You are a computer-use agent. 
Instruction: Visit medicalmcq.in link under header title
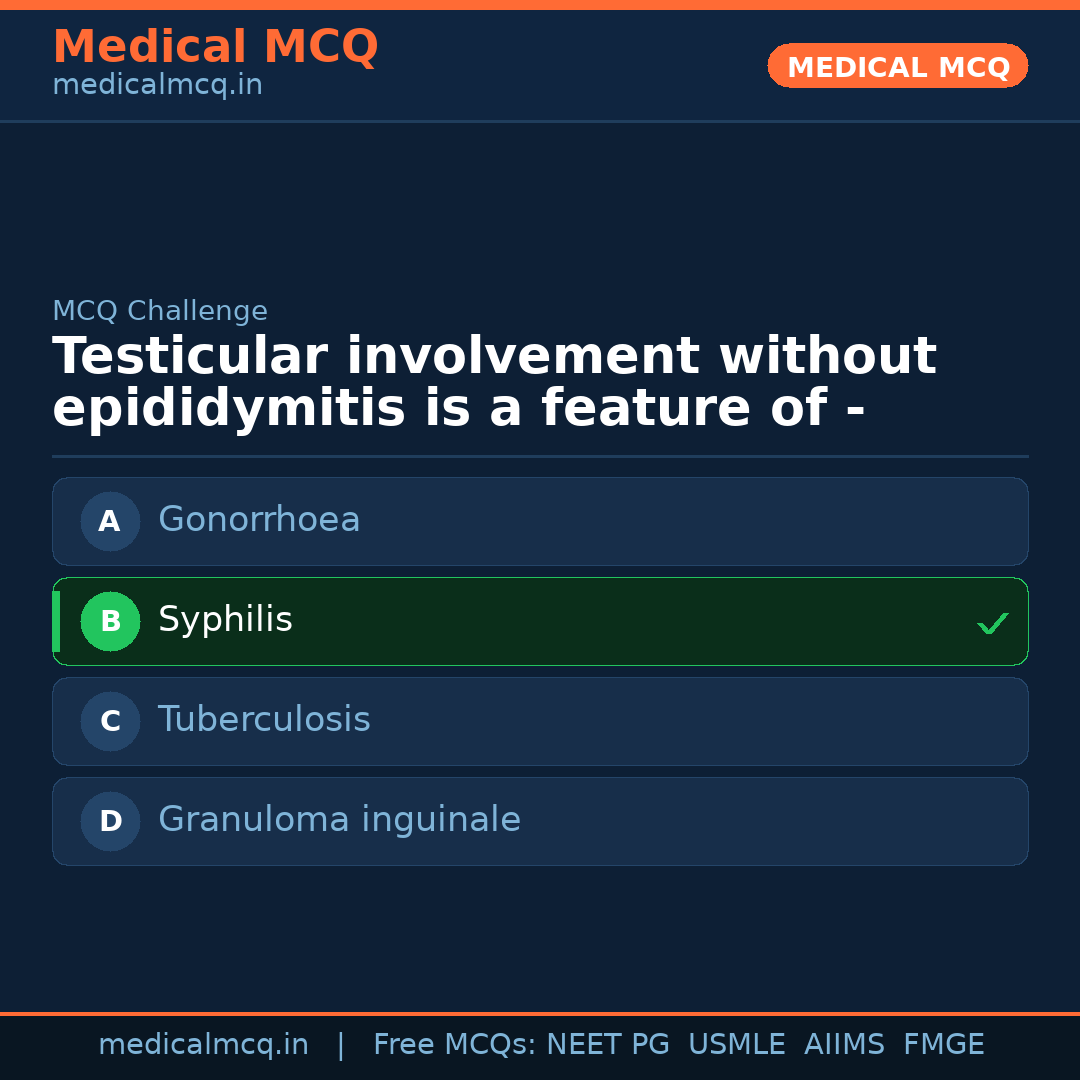tap(157, 86)
